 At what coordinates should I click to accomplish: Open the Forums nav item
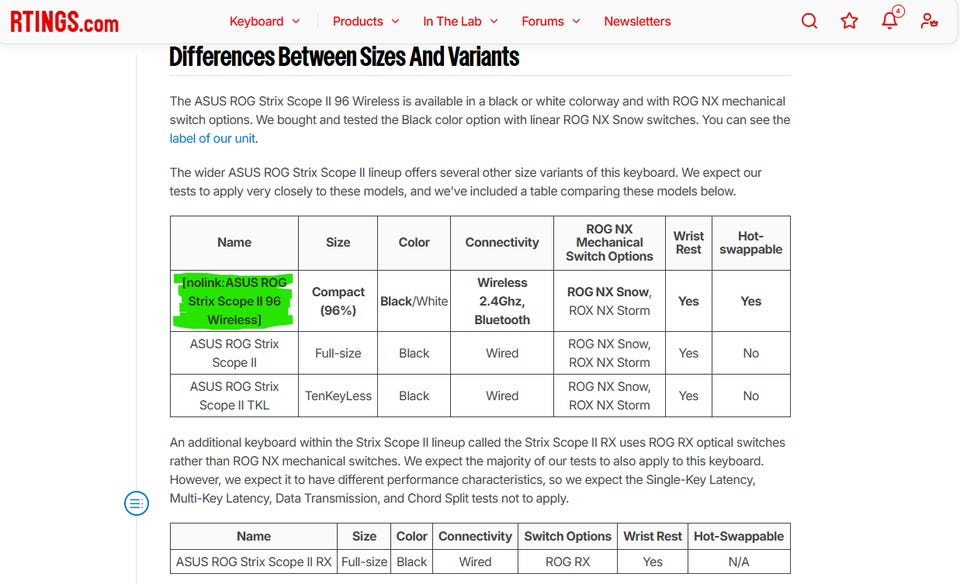coord(542,21)
